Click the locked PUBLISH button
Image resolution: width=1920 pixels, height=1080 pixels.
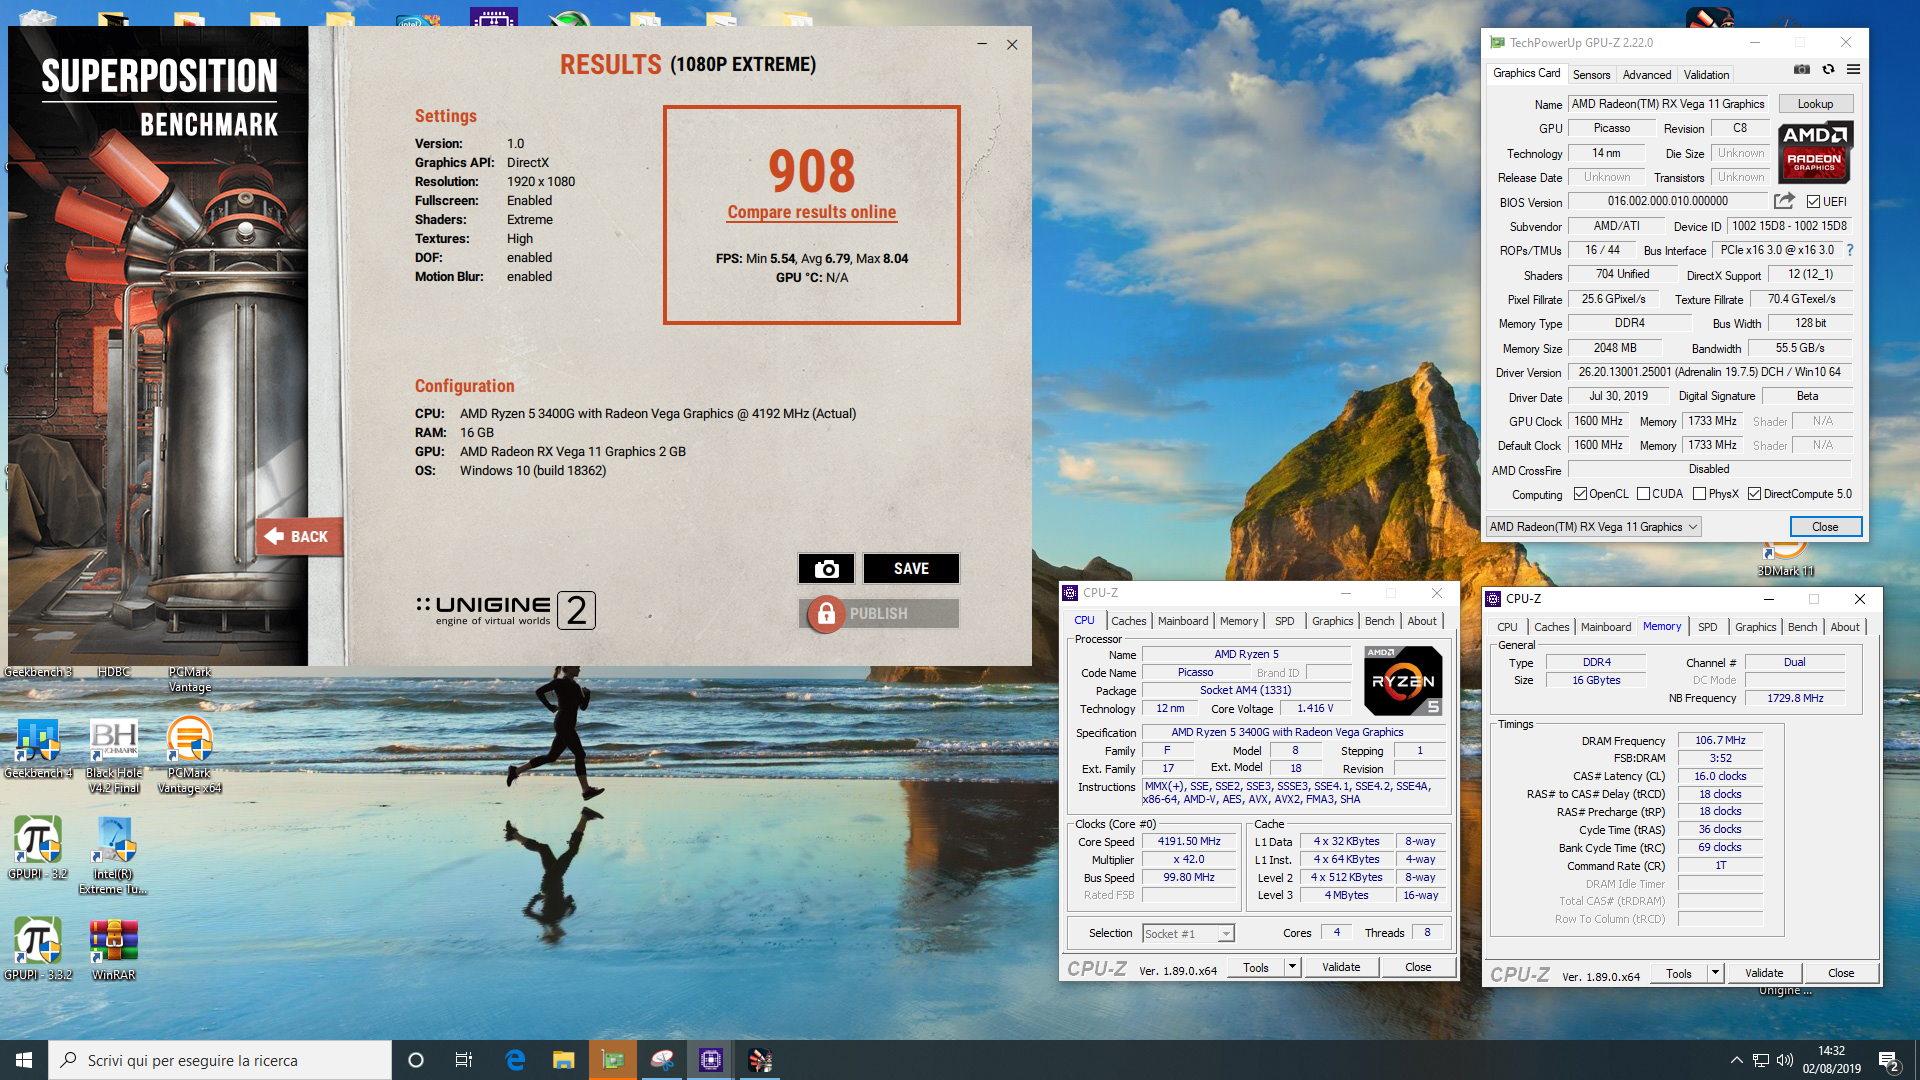(x=880, y=613)
